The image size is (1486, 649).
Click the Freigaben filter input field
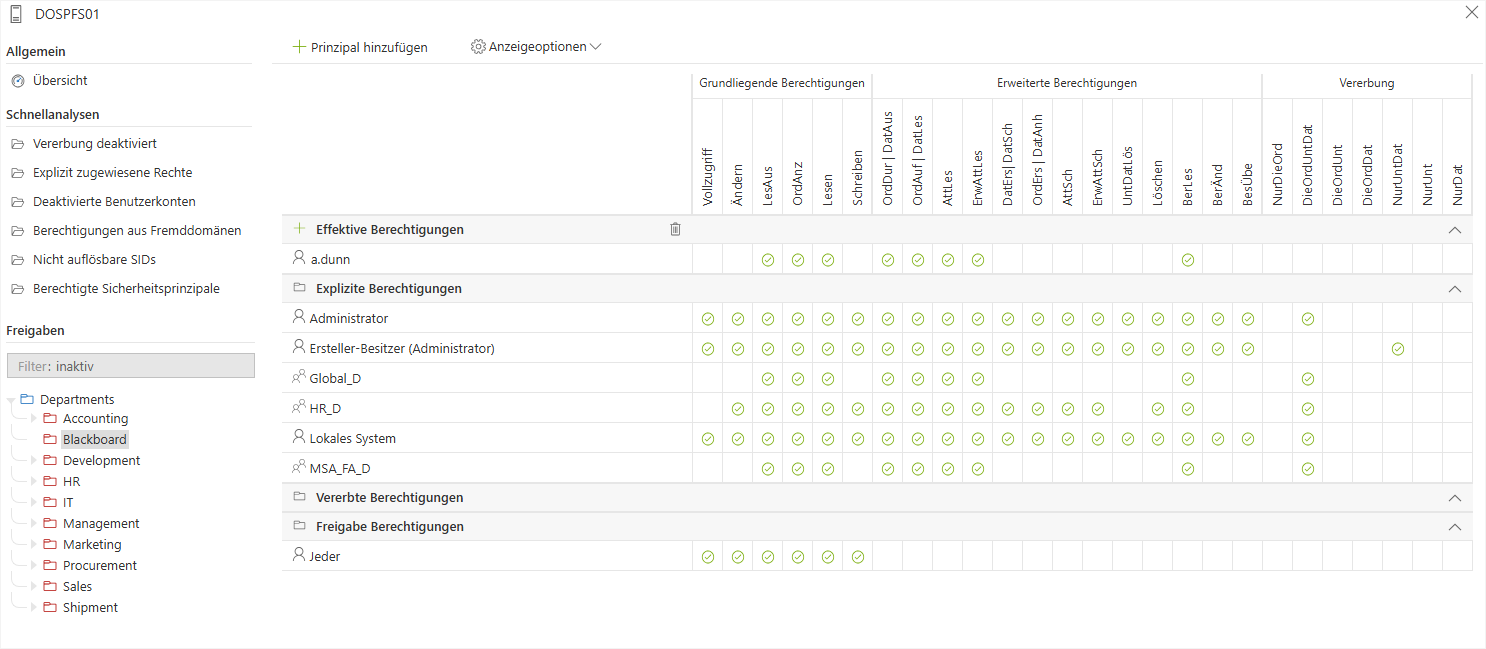(x=130, y=366)
